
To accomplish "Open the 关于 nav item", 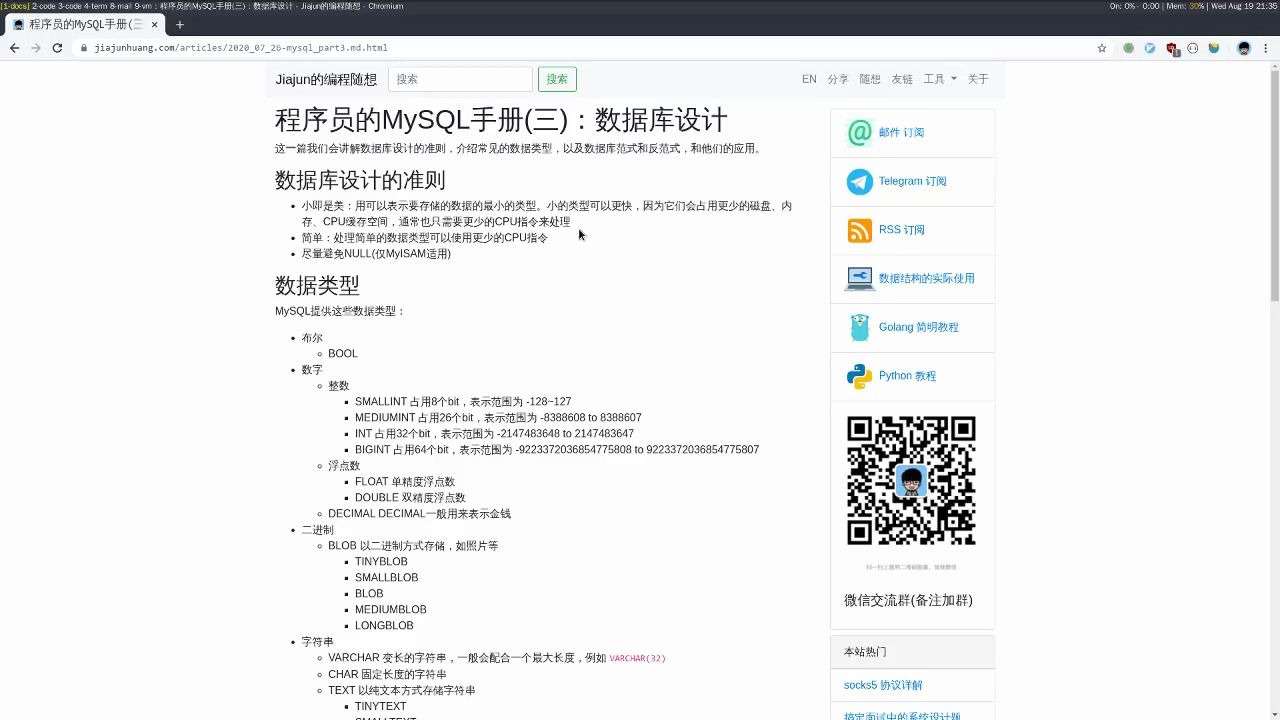I will pyautogui.click(x=978, y=79).
